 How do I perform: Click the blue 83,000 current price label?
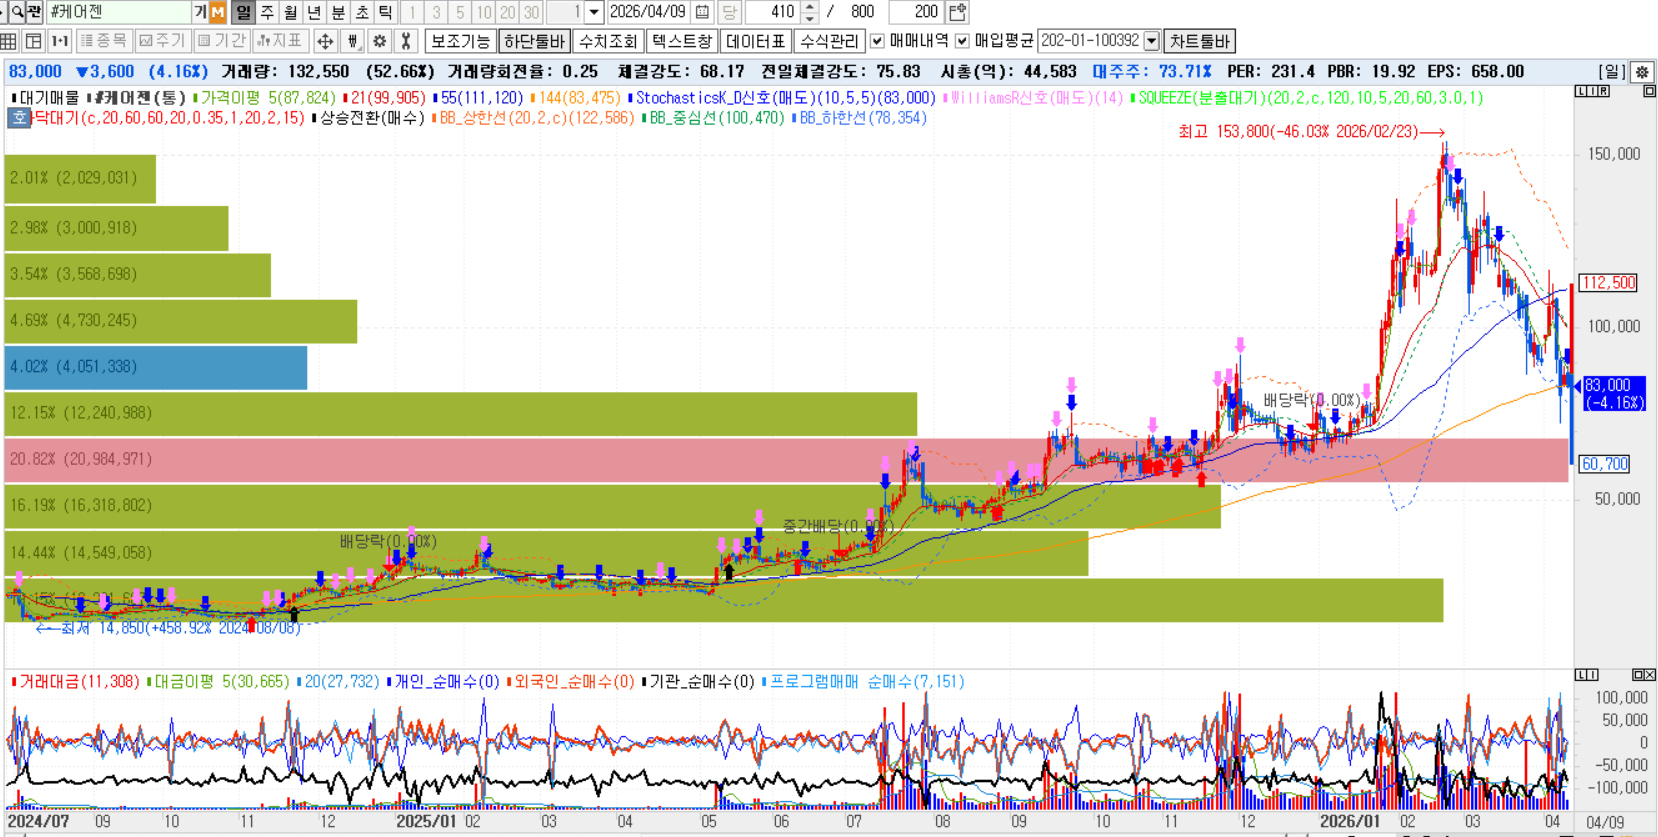click(1613, 393)
